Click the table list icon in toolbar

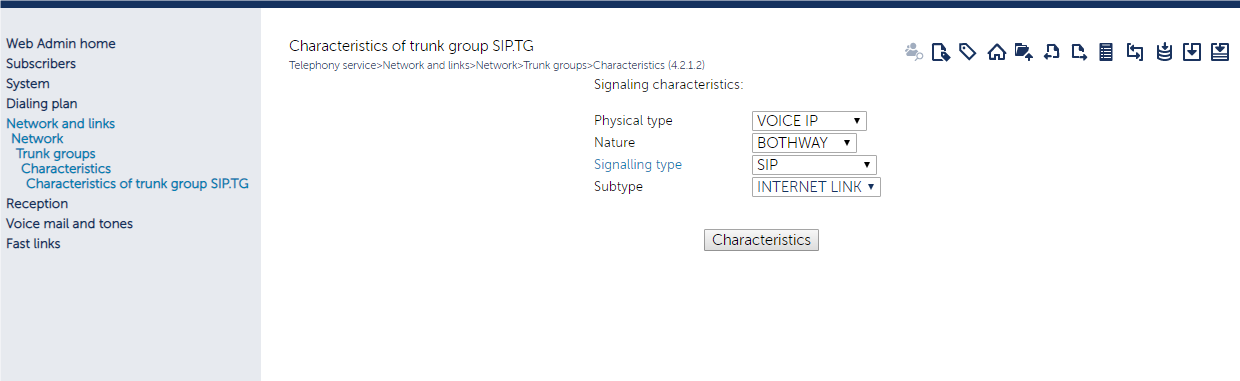point(1106,52)
